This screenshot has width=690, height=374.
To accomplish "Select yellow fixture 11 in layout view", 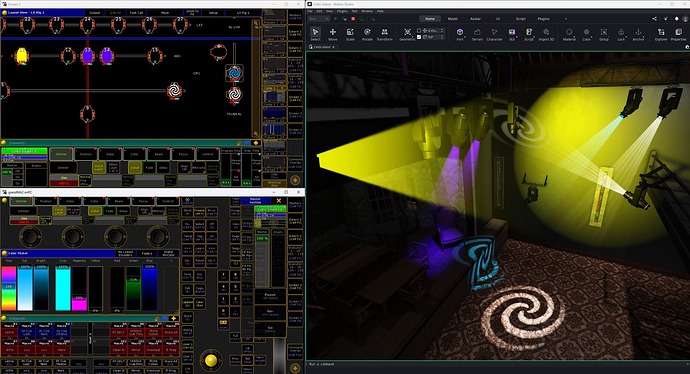I will 21,56.
